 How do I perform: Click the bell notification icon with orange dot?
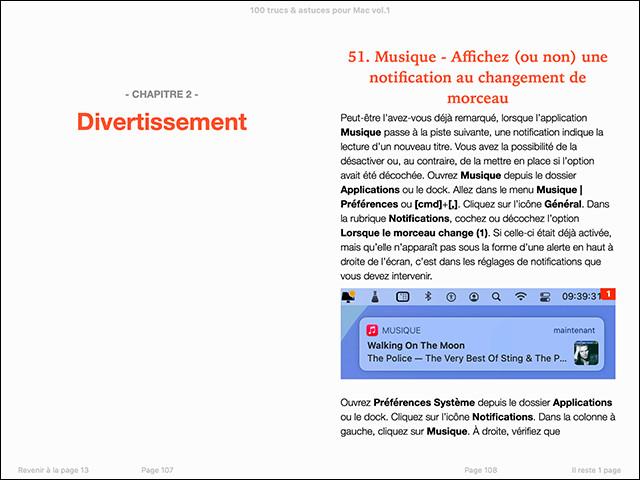pyautogui.click(x=349, y=297)
